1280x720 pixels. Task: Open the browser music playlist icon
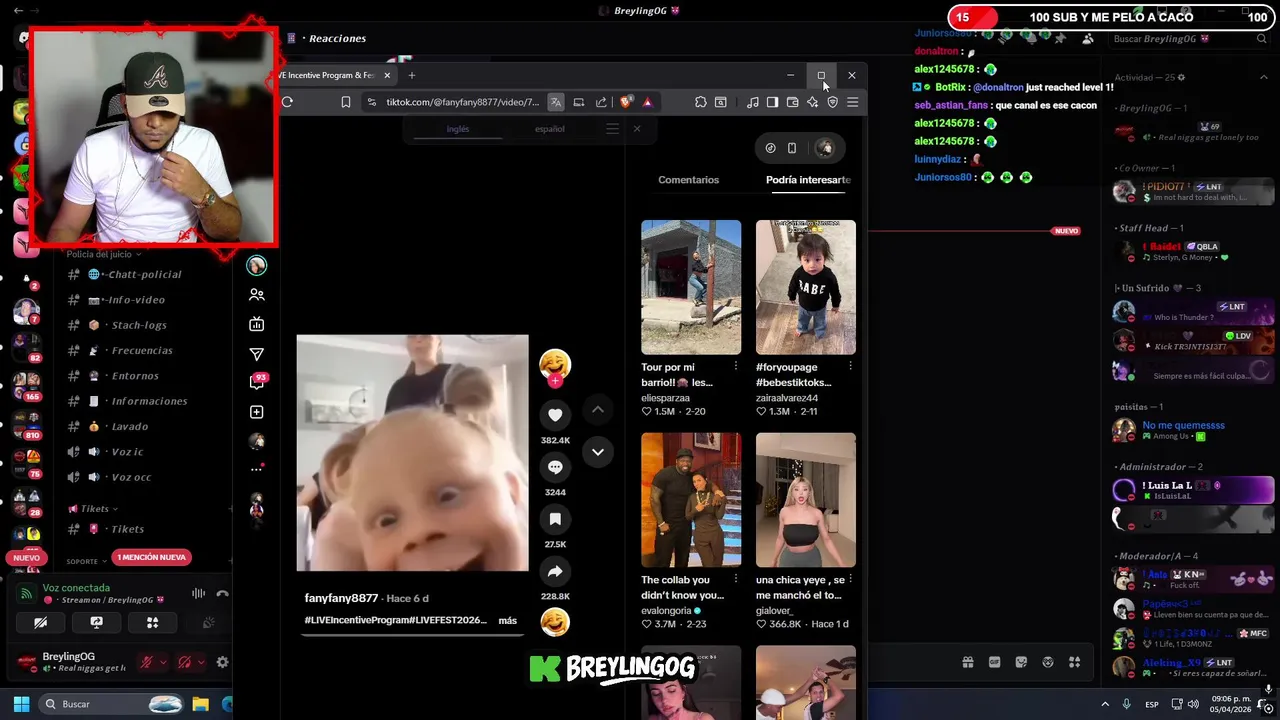point(753,102)
